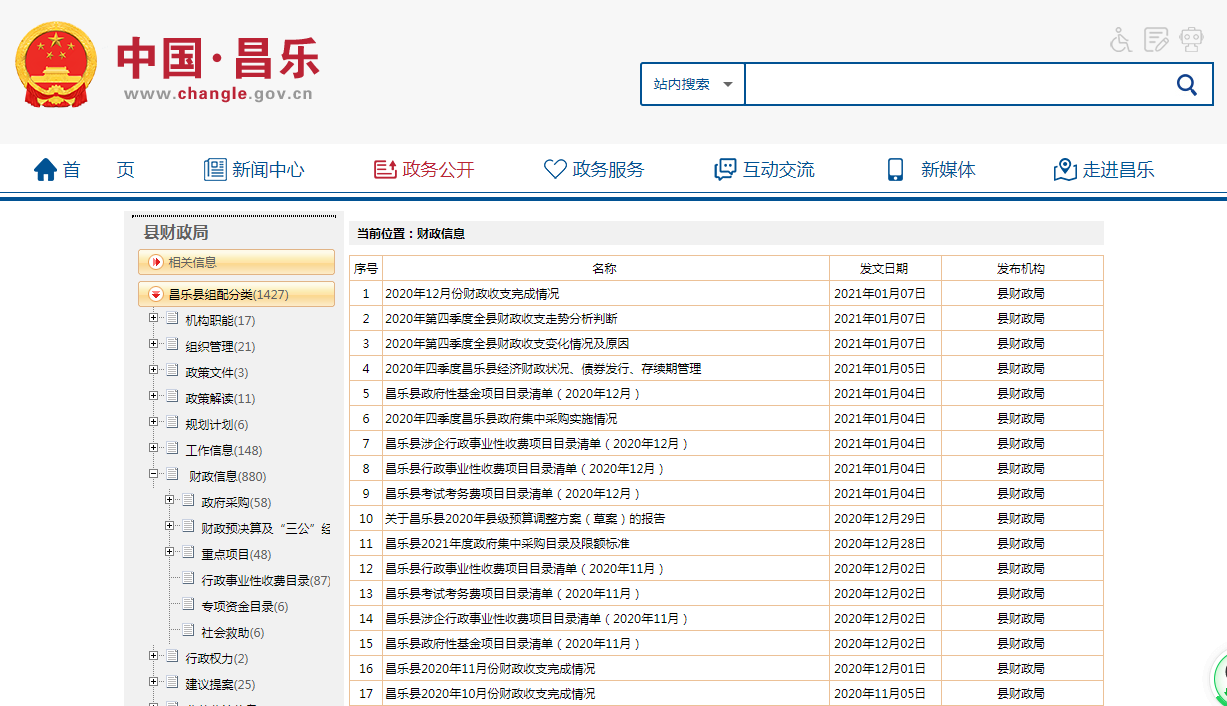Click the floating widget at right edge
The height and width of the screenshot is (706, 1227).
[x=1219, y=678]
